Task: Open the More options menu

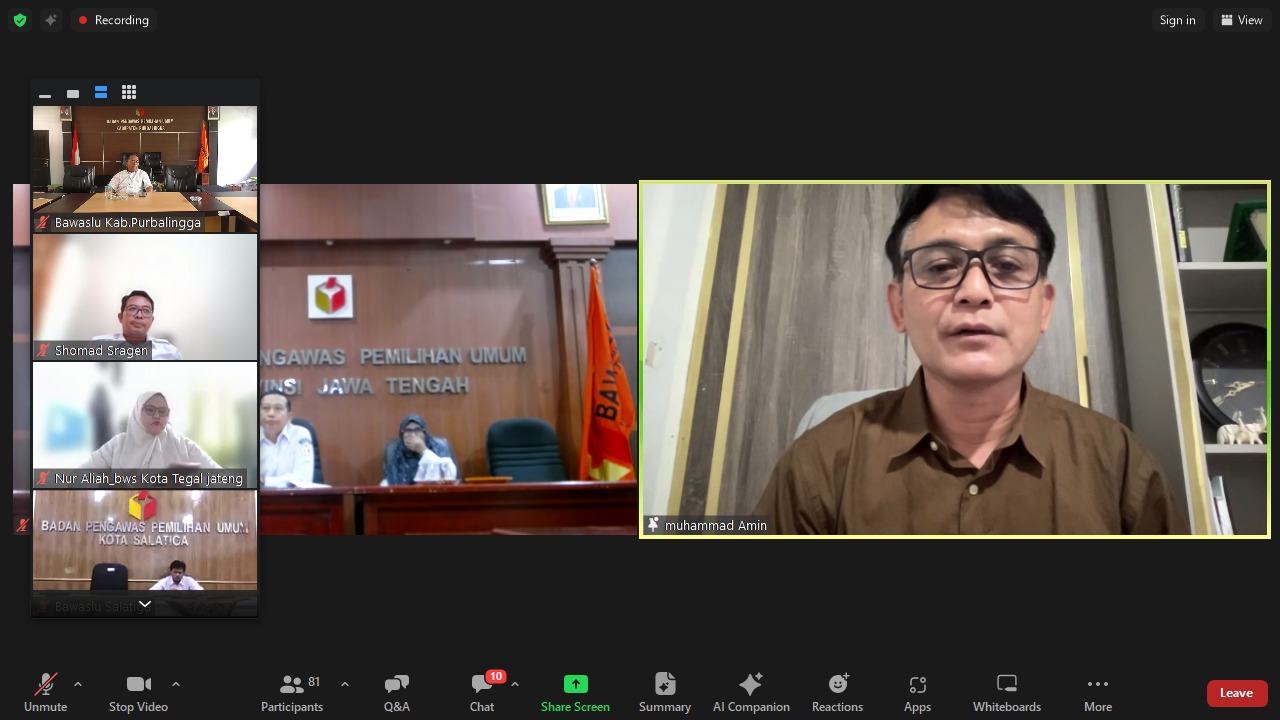Action: 1097,692
